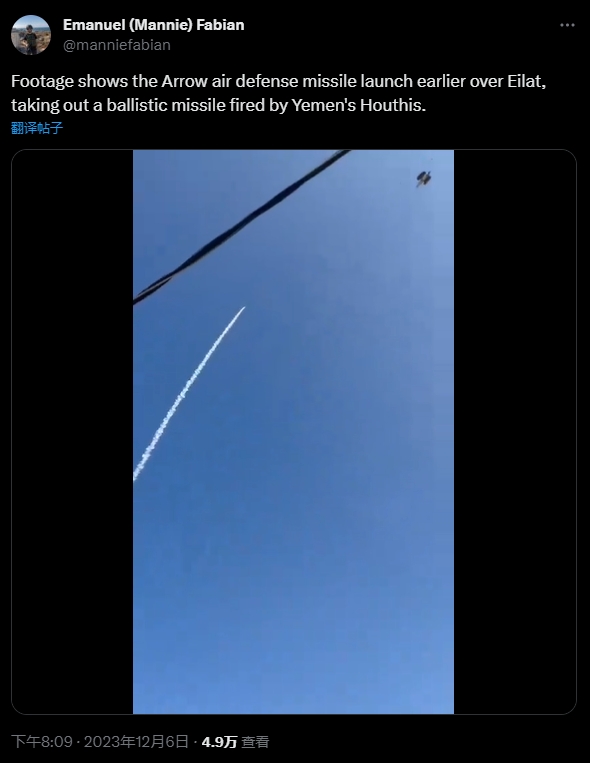Screen dimensions: 590x763
Task: Visit the @manniefabian handle link
Action: [x=117, y=45]
